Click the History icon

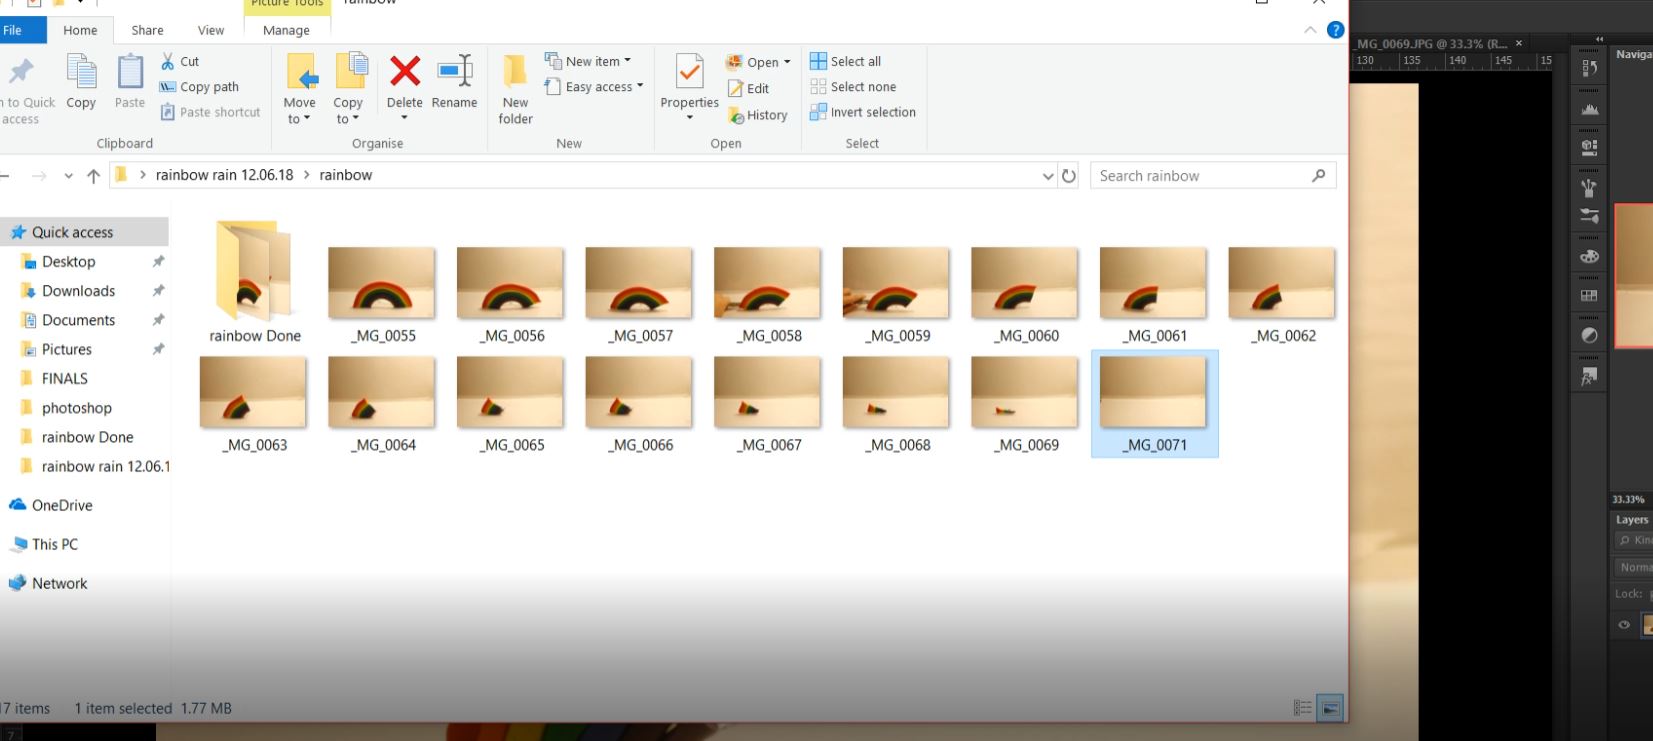pos(736,115)
